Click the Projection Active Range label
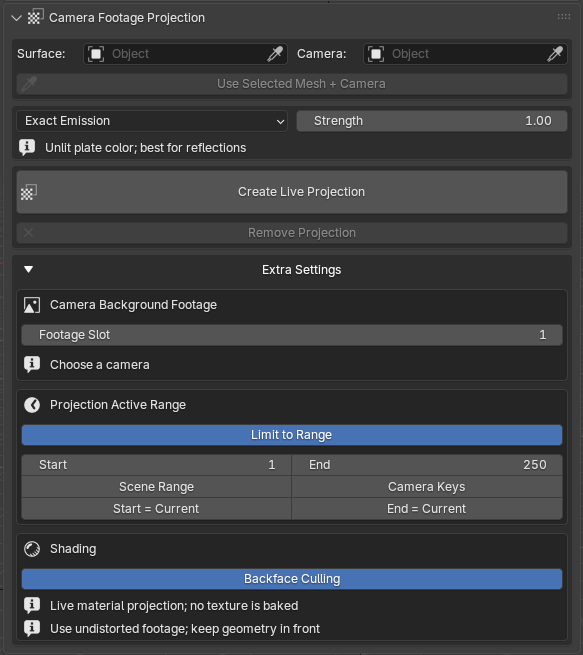Screen dimensions: 583x655 [118, 405]
